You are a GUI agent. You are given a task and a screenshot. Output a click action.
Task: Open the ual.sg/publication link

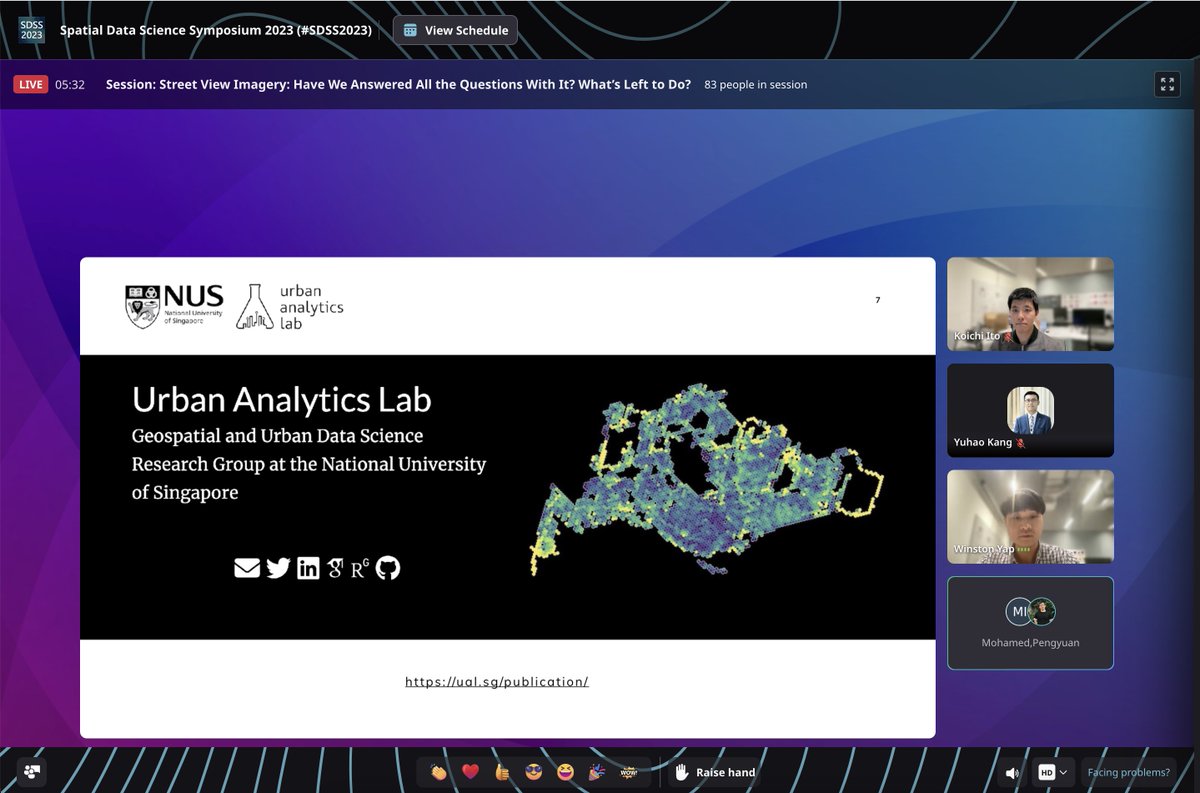pyautogui.click(x=497, y=682)
